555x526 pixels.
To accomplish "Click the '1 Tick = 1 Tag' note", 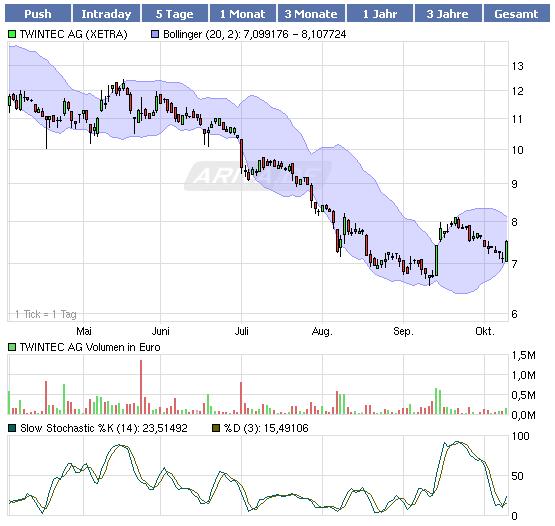I will [x=46, y=314].
